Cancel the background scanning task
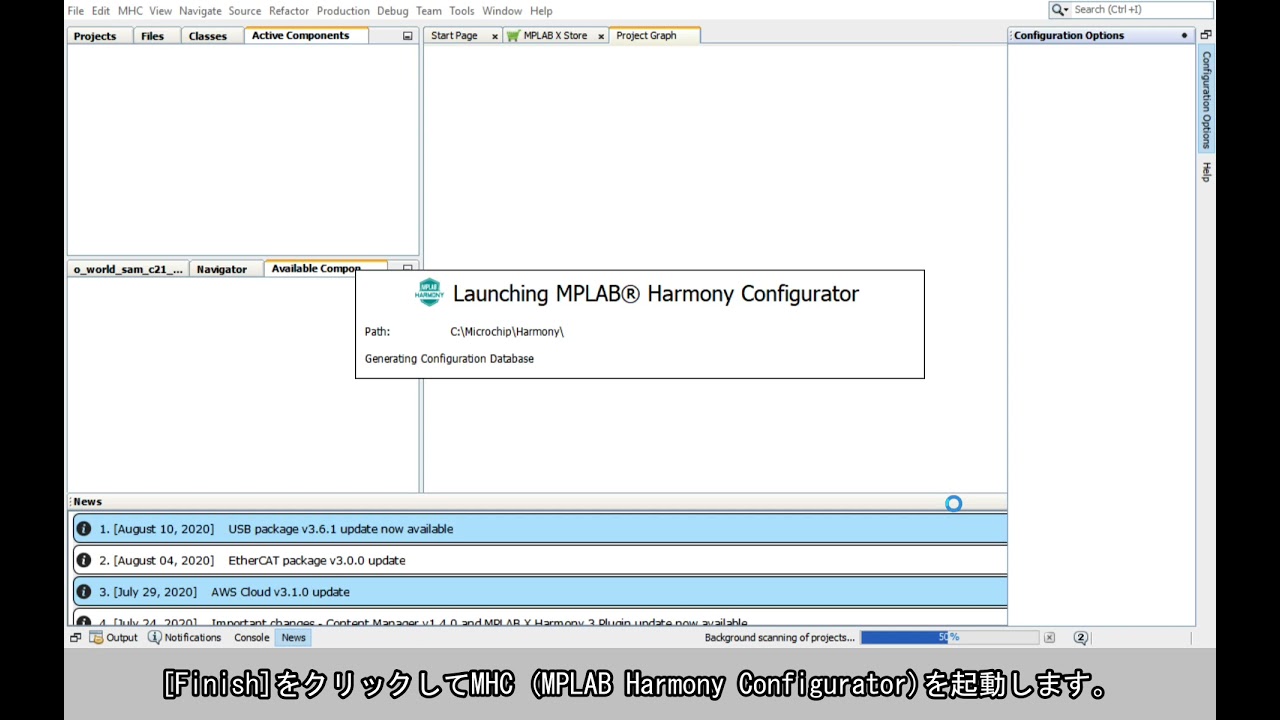The height and width of the screenshot is (720, 1280). click(x=1049, y=637)
